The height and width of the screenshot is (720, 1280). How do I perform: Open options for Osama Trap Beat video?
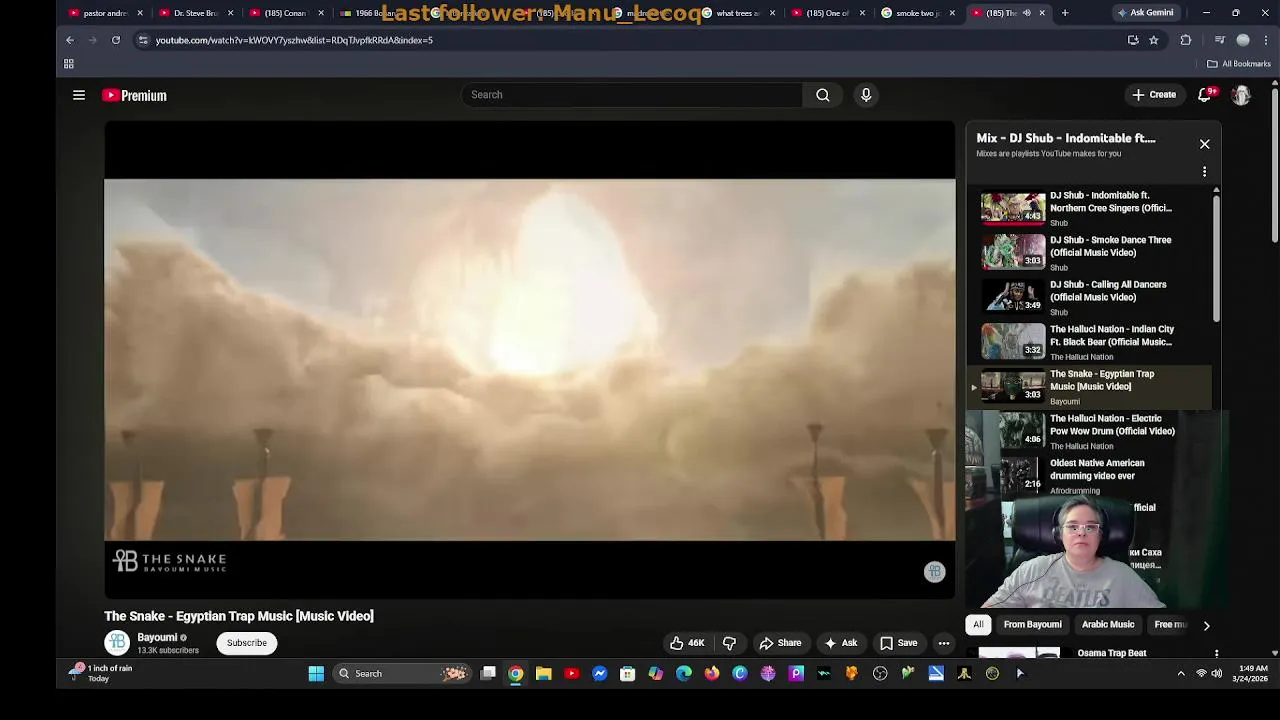(1216, 653)
